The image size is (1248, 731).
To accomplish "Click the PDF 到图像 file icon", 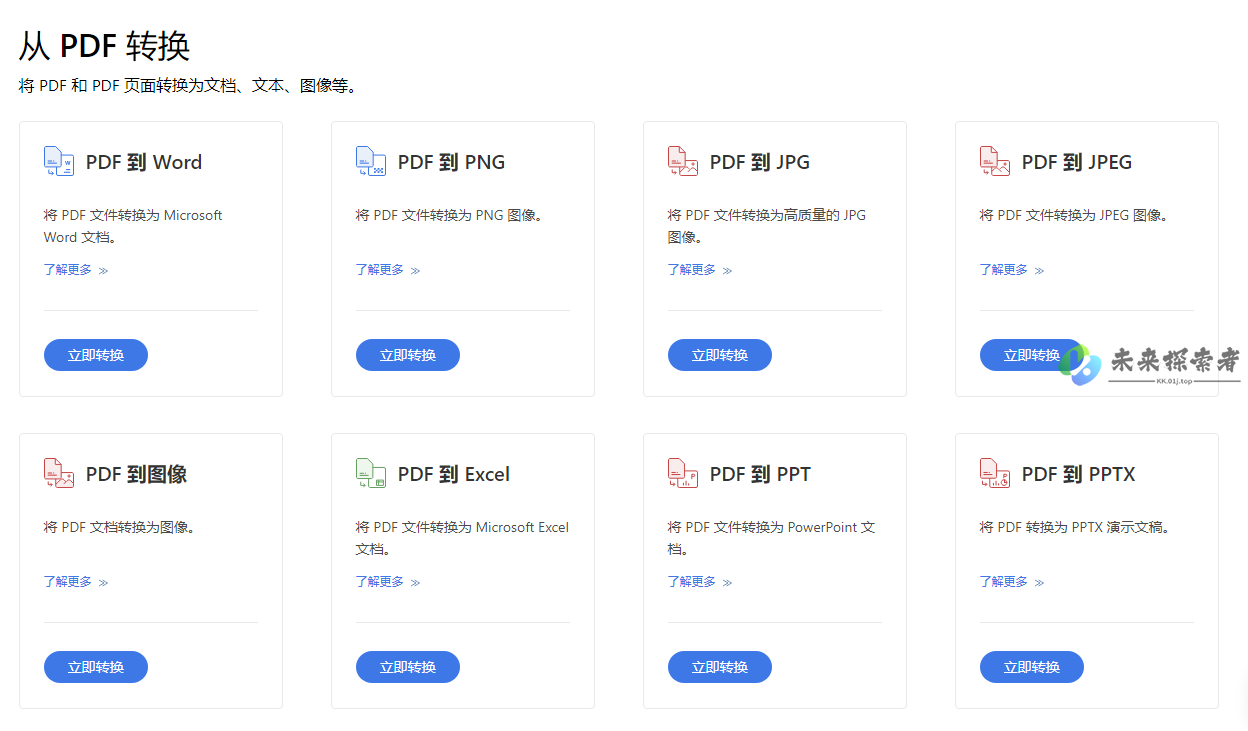I will point(59,474).
